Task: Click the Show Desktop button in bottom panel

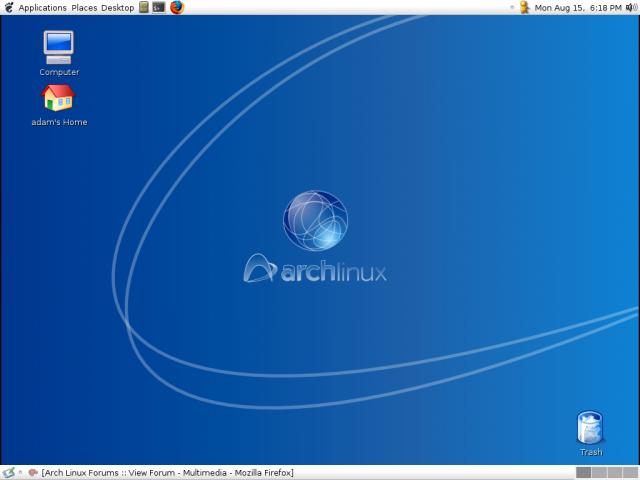Action: pyautogui.click(x=9, y=473)
